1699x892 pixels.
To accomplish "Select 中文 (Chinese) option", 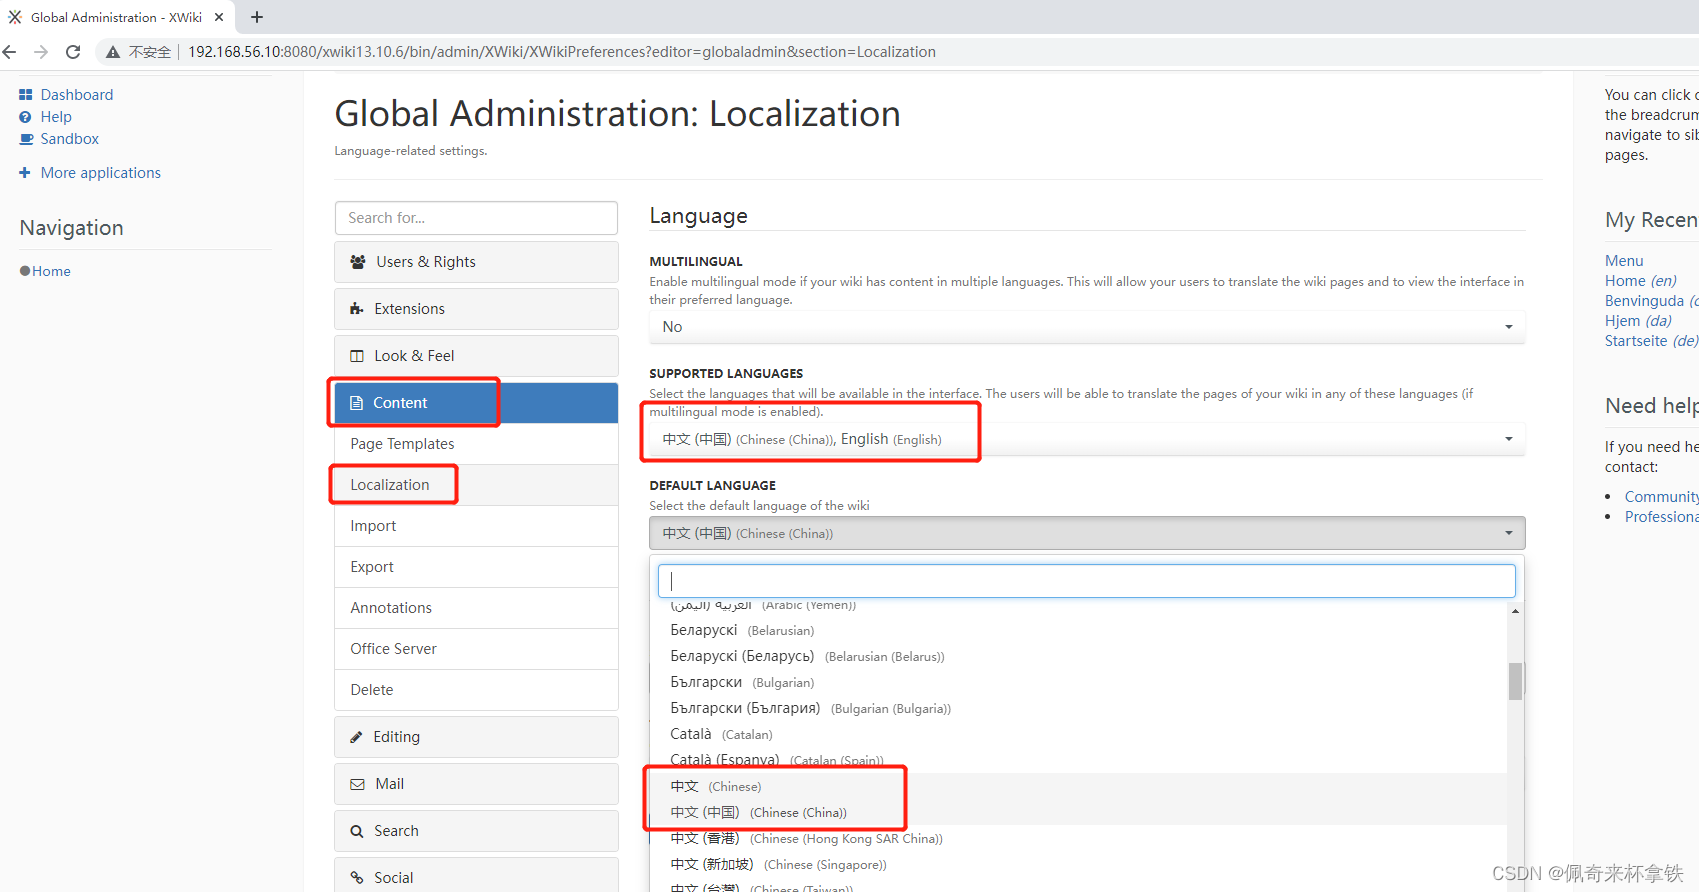I will [x=1078, y=786].
